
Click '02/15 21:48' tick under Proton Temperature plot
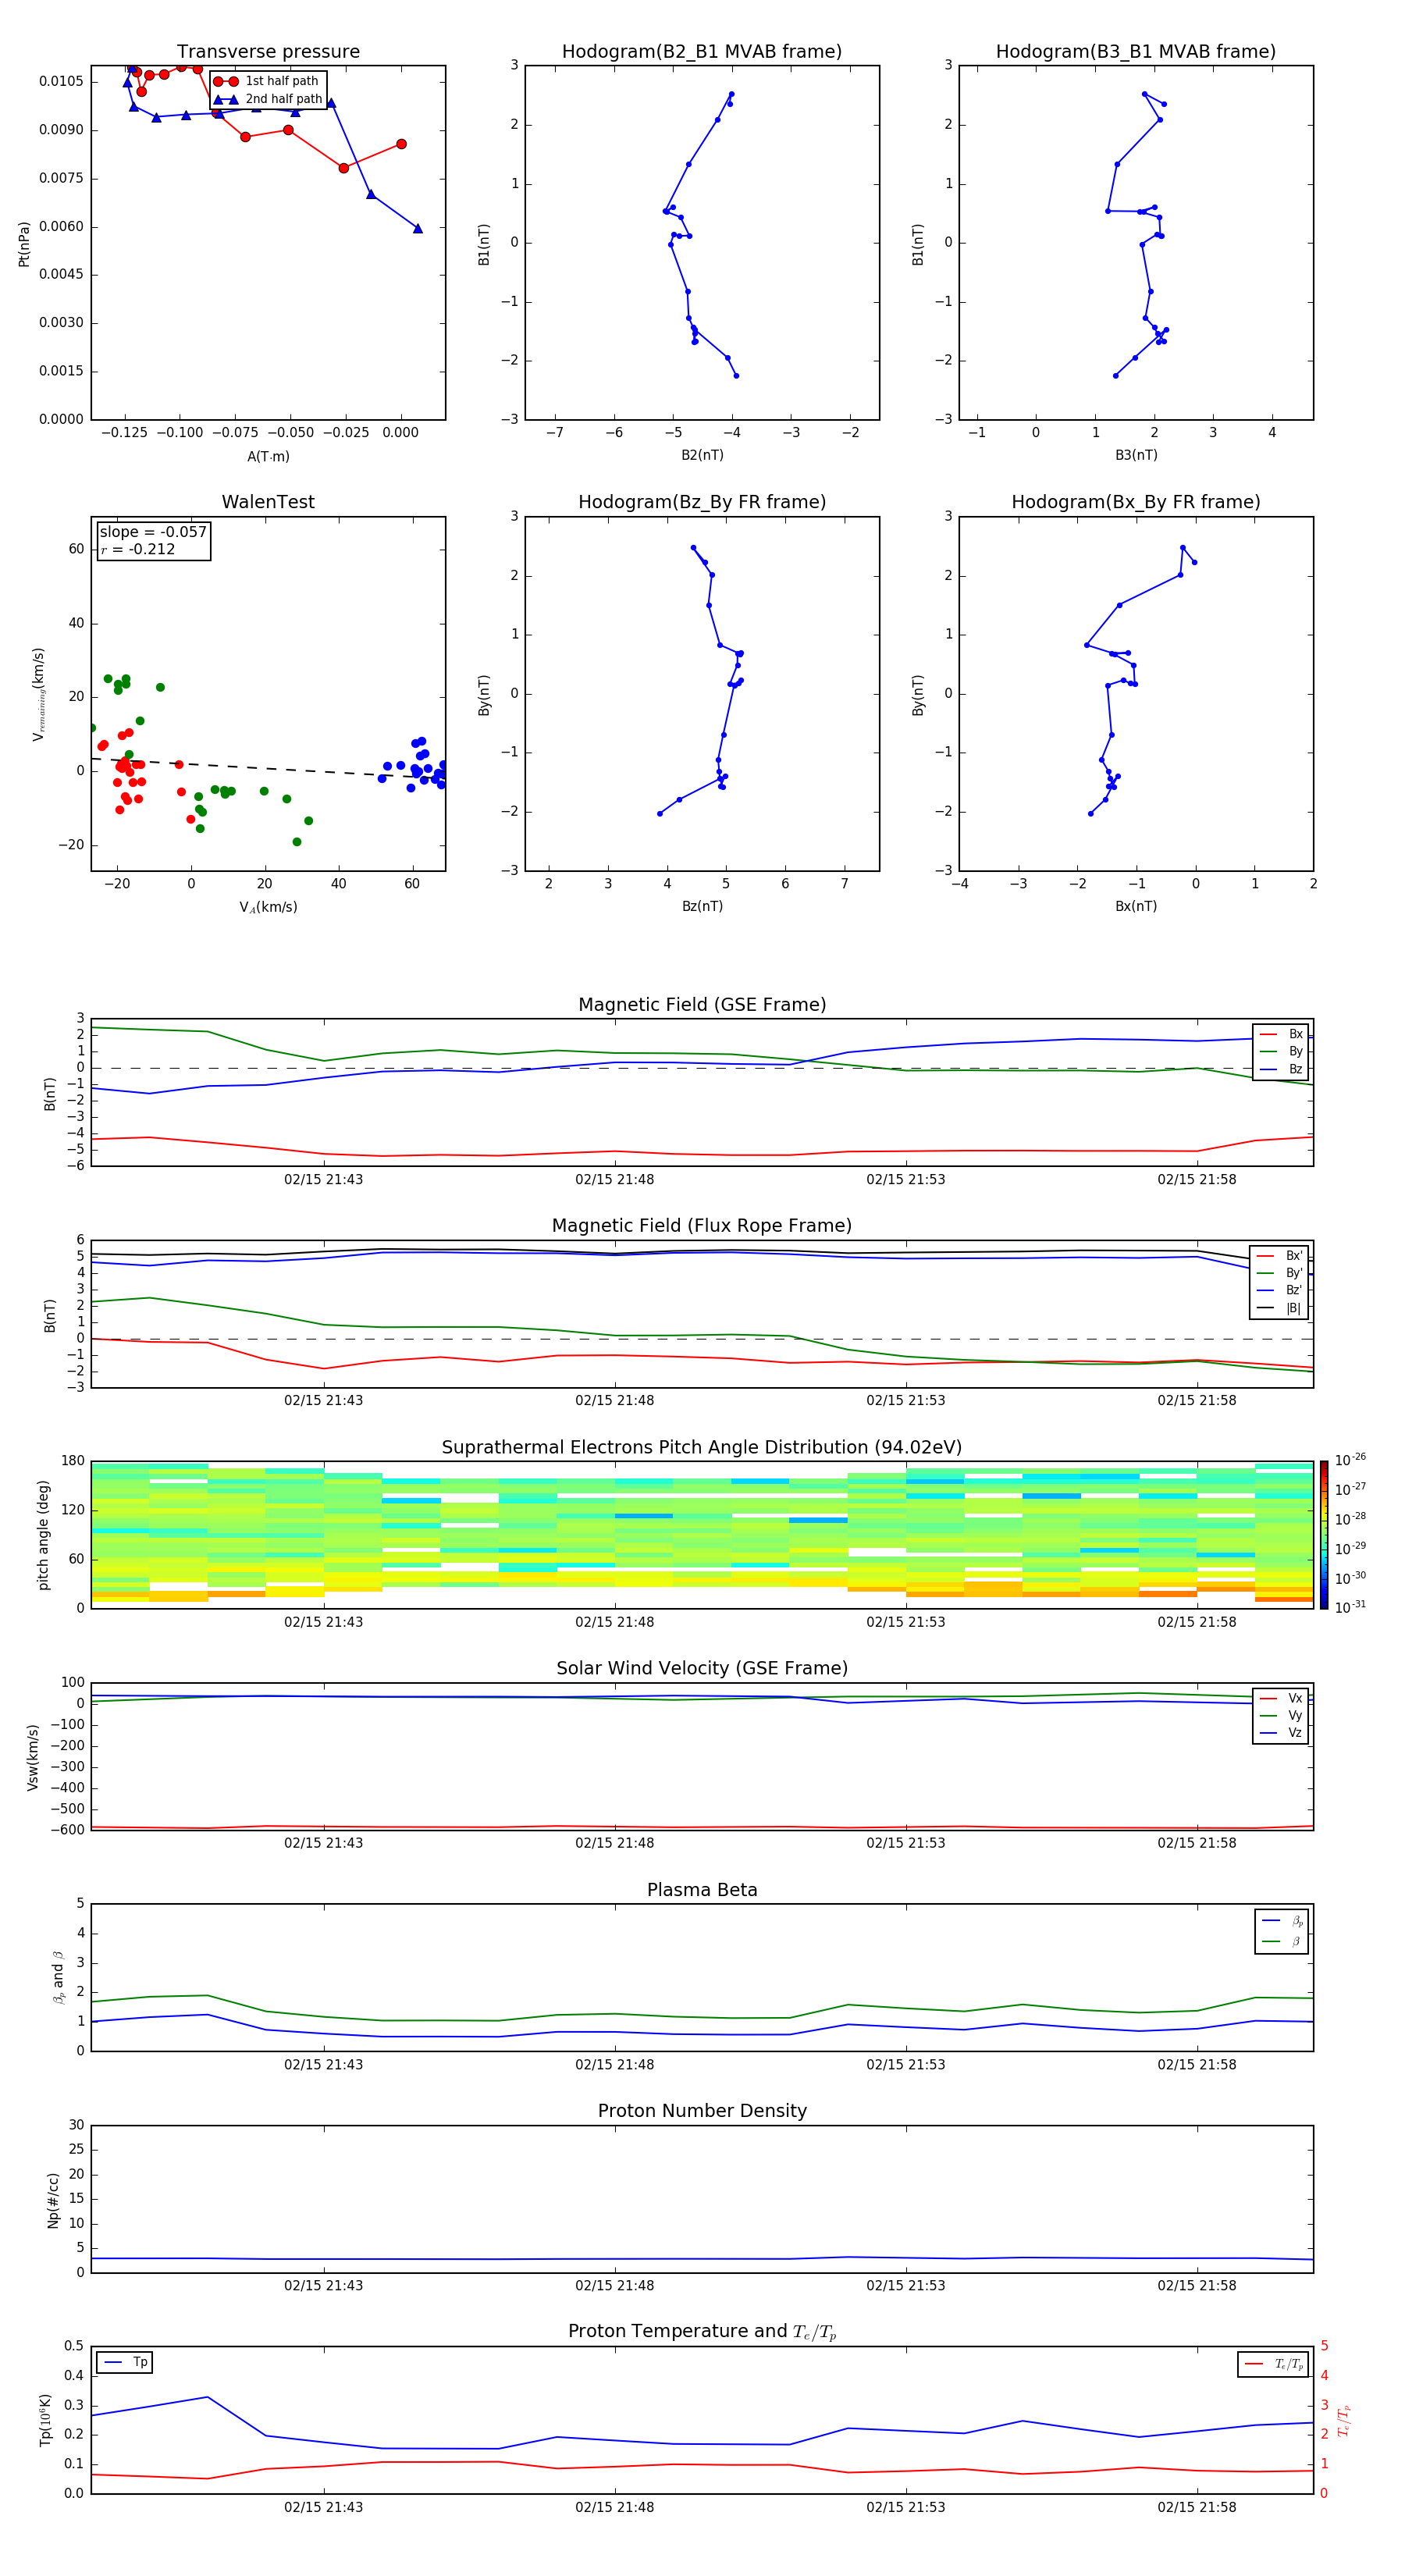coord(614,2507)
